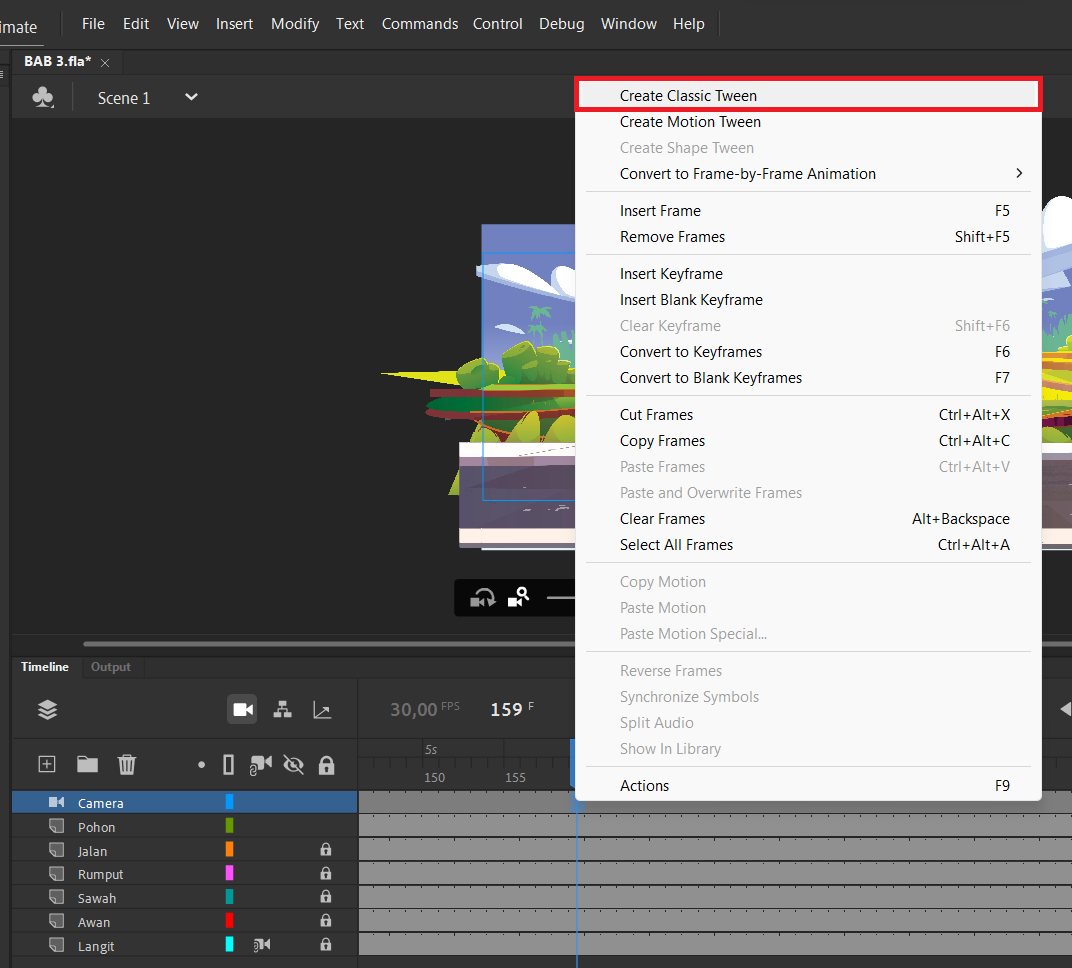Toggle lock all layers padlock header
1072x968 pixels.
[326, 764]
